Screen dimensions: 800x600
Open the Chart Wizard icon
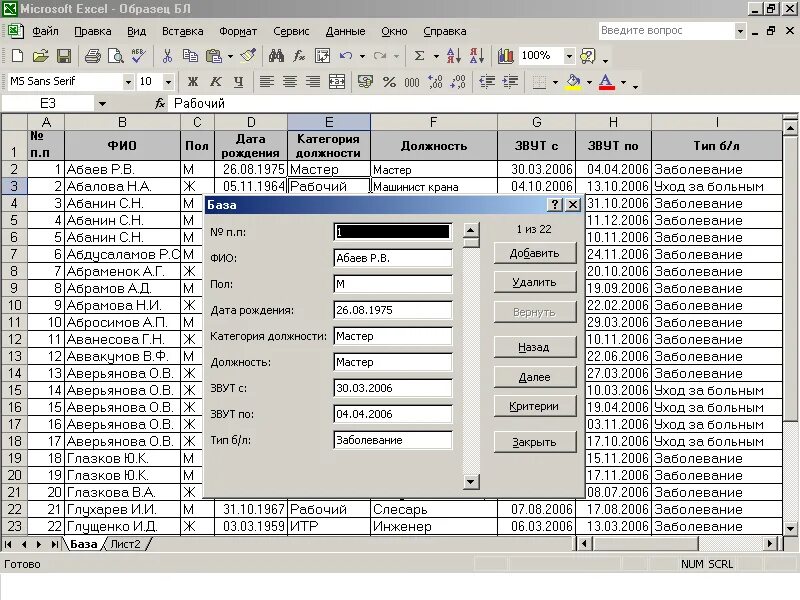[x=505, y=56]
